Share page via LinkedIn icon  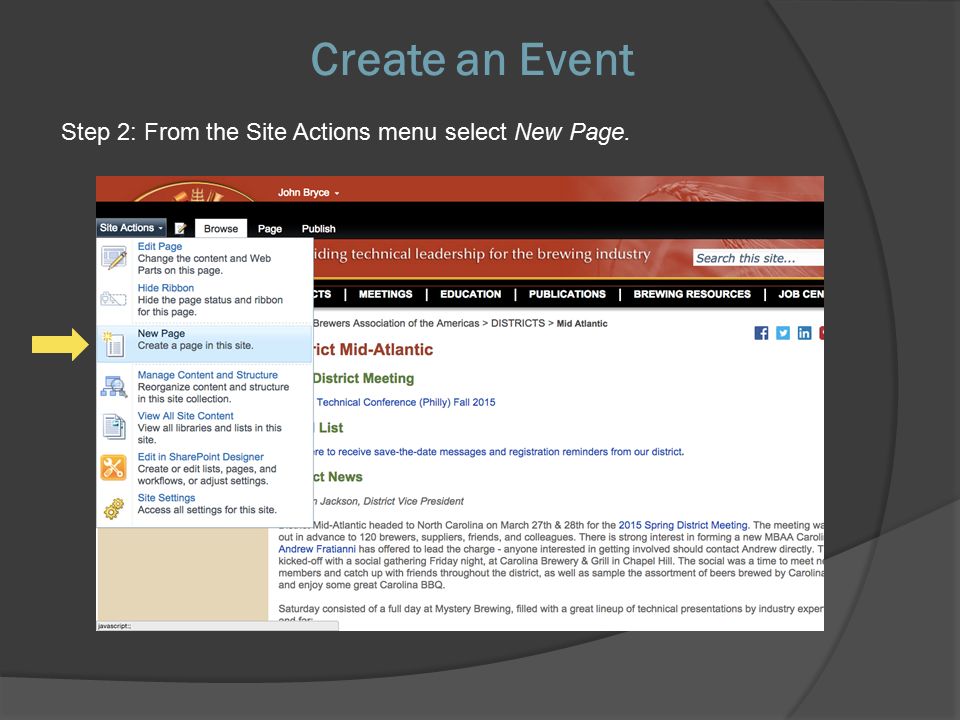pos(804,333)
